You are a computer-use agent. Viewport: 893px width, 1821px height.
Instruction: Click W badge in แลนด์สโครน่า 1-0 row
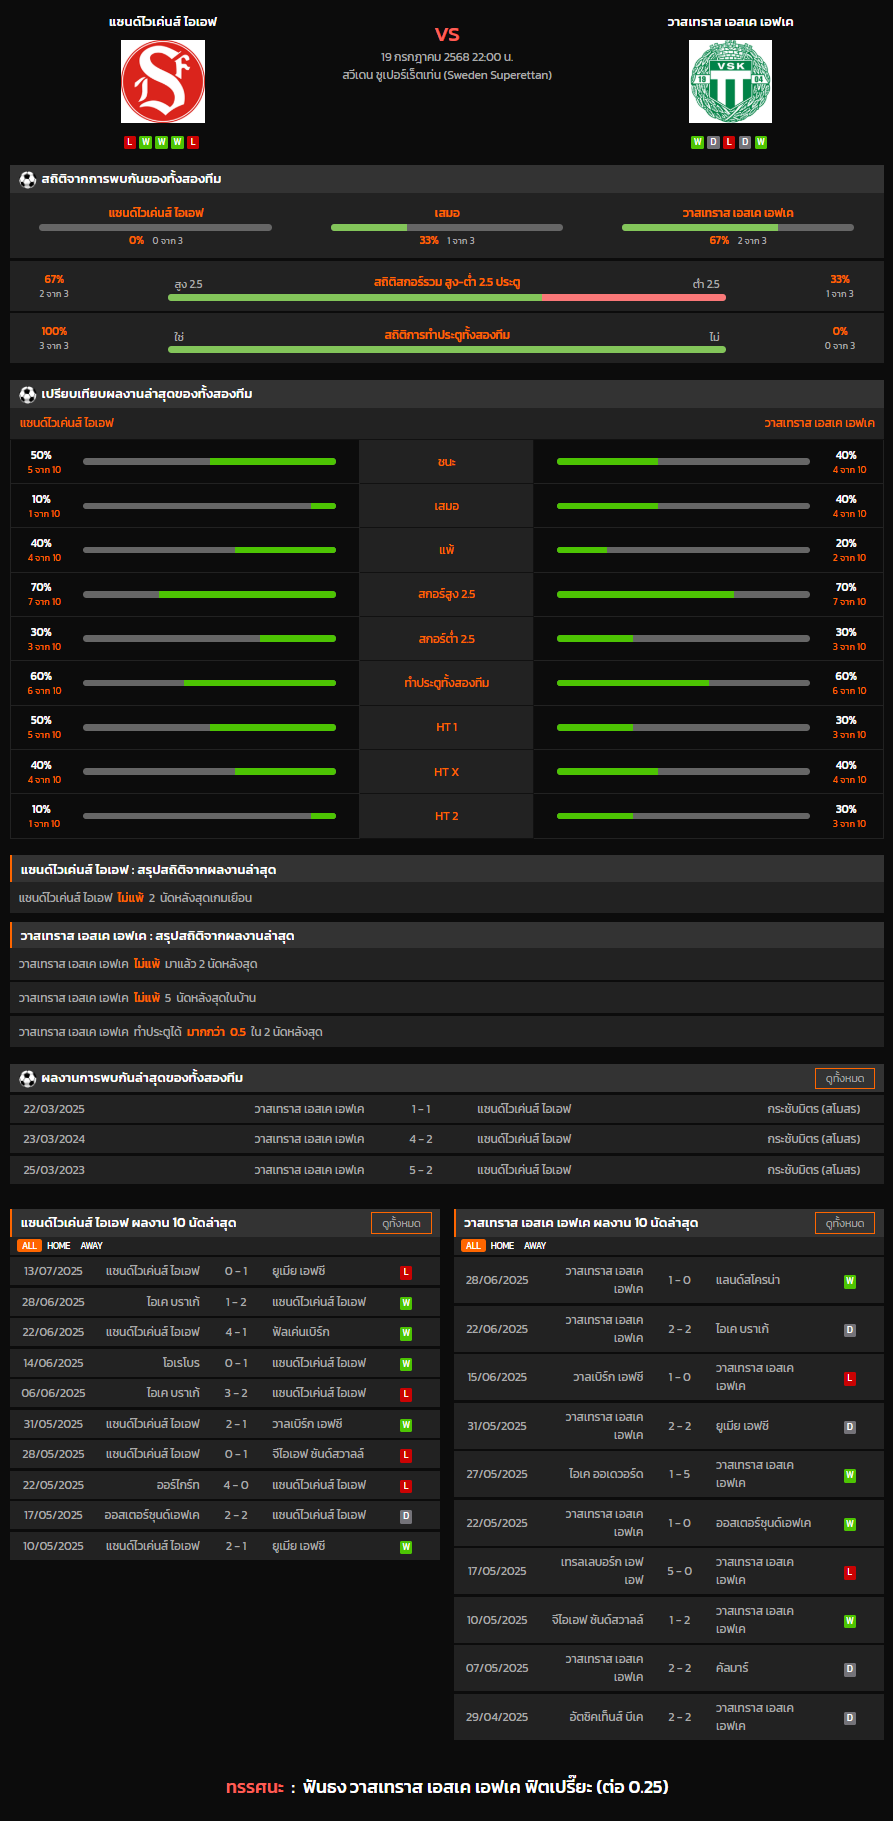pos(850,1281)
